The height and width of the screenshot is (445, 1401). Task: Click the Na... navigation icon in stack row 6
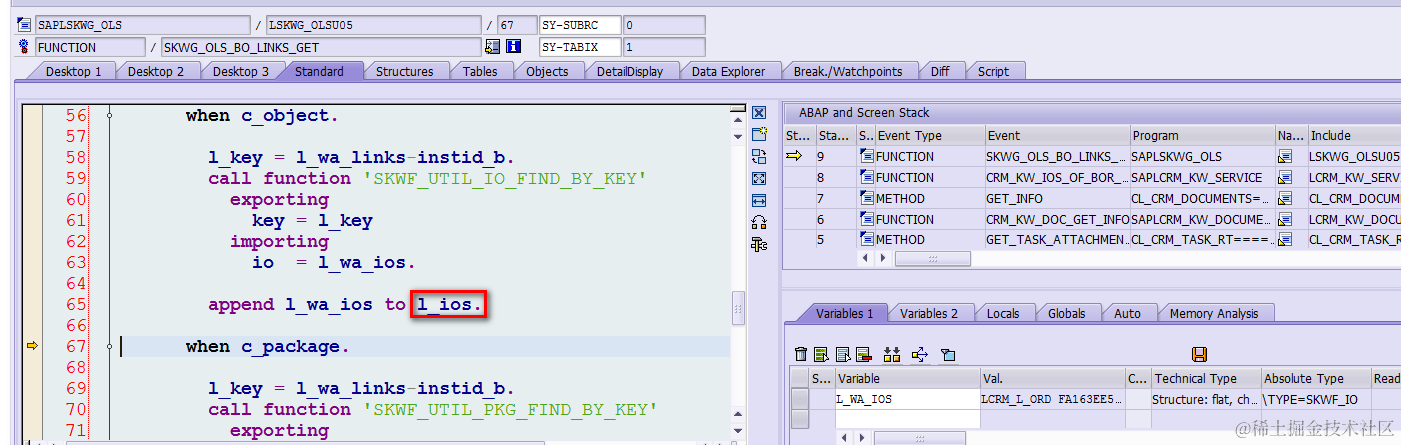point(1286,219)
